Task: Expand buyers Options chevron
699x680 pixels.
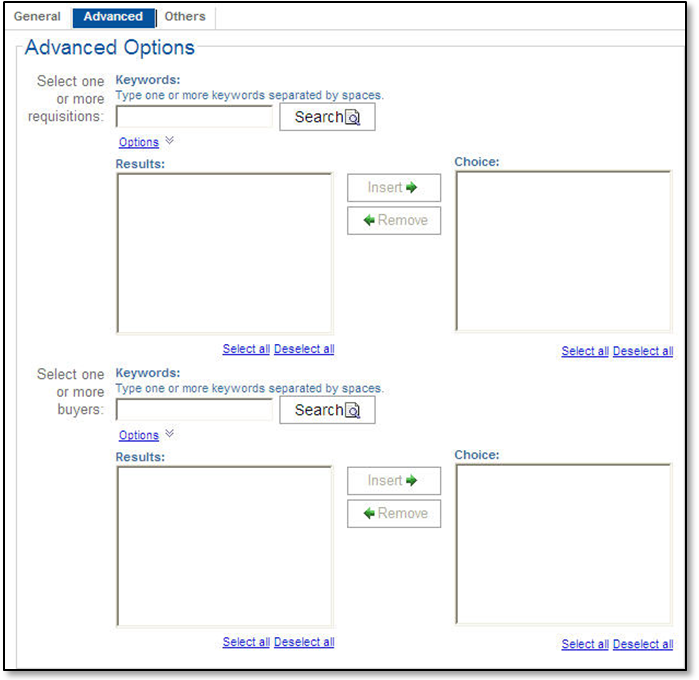Action: [x=169, y=434]
